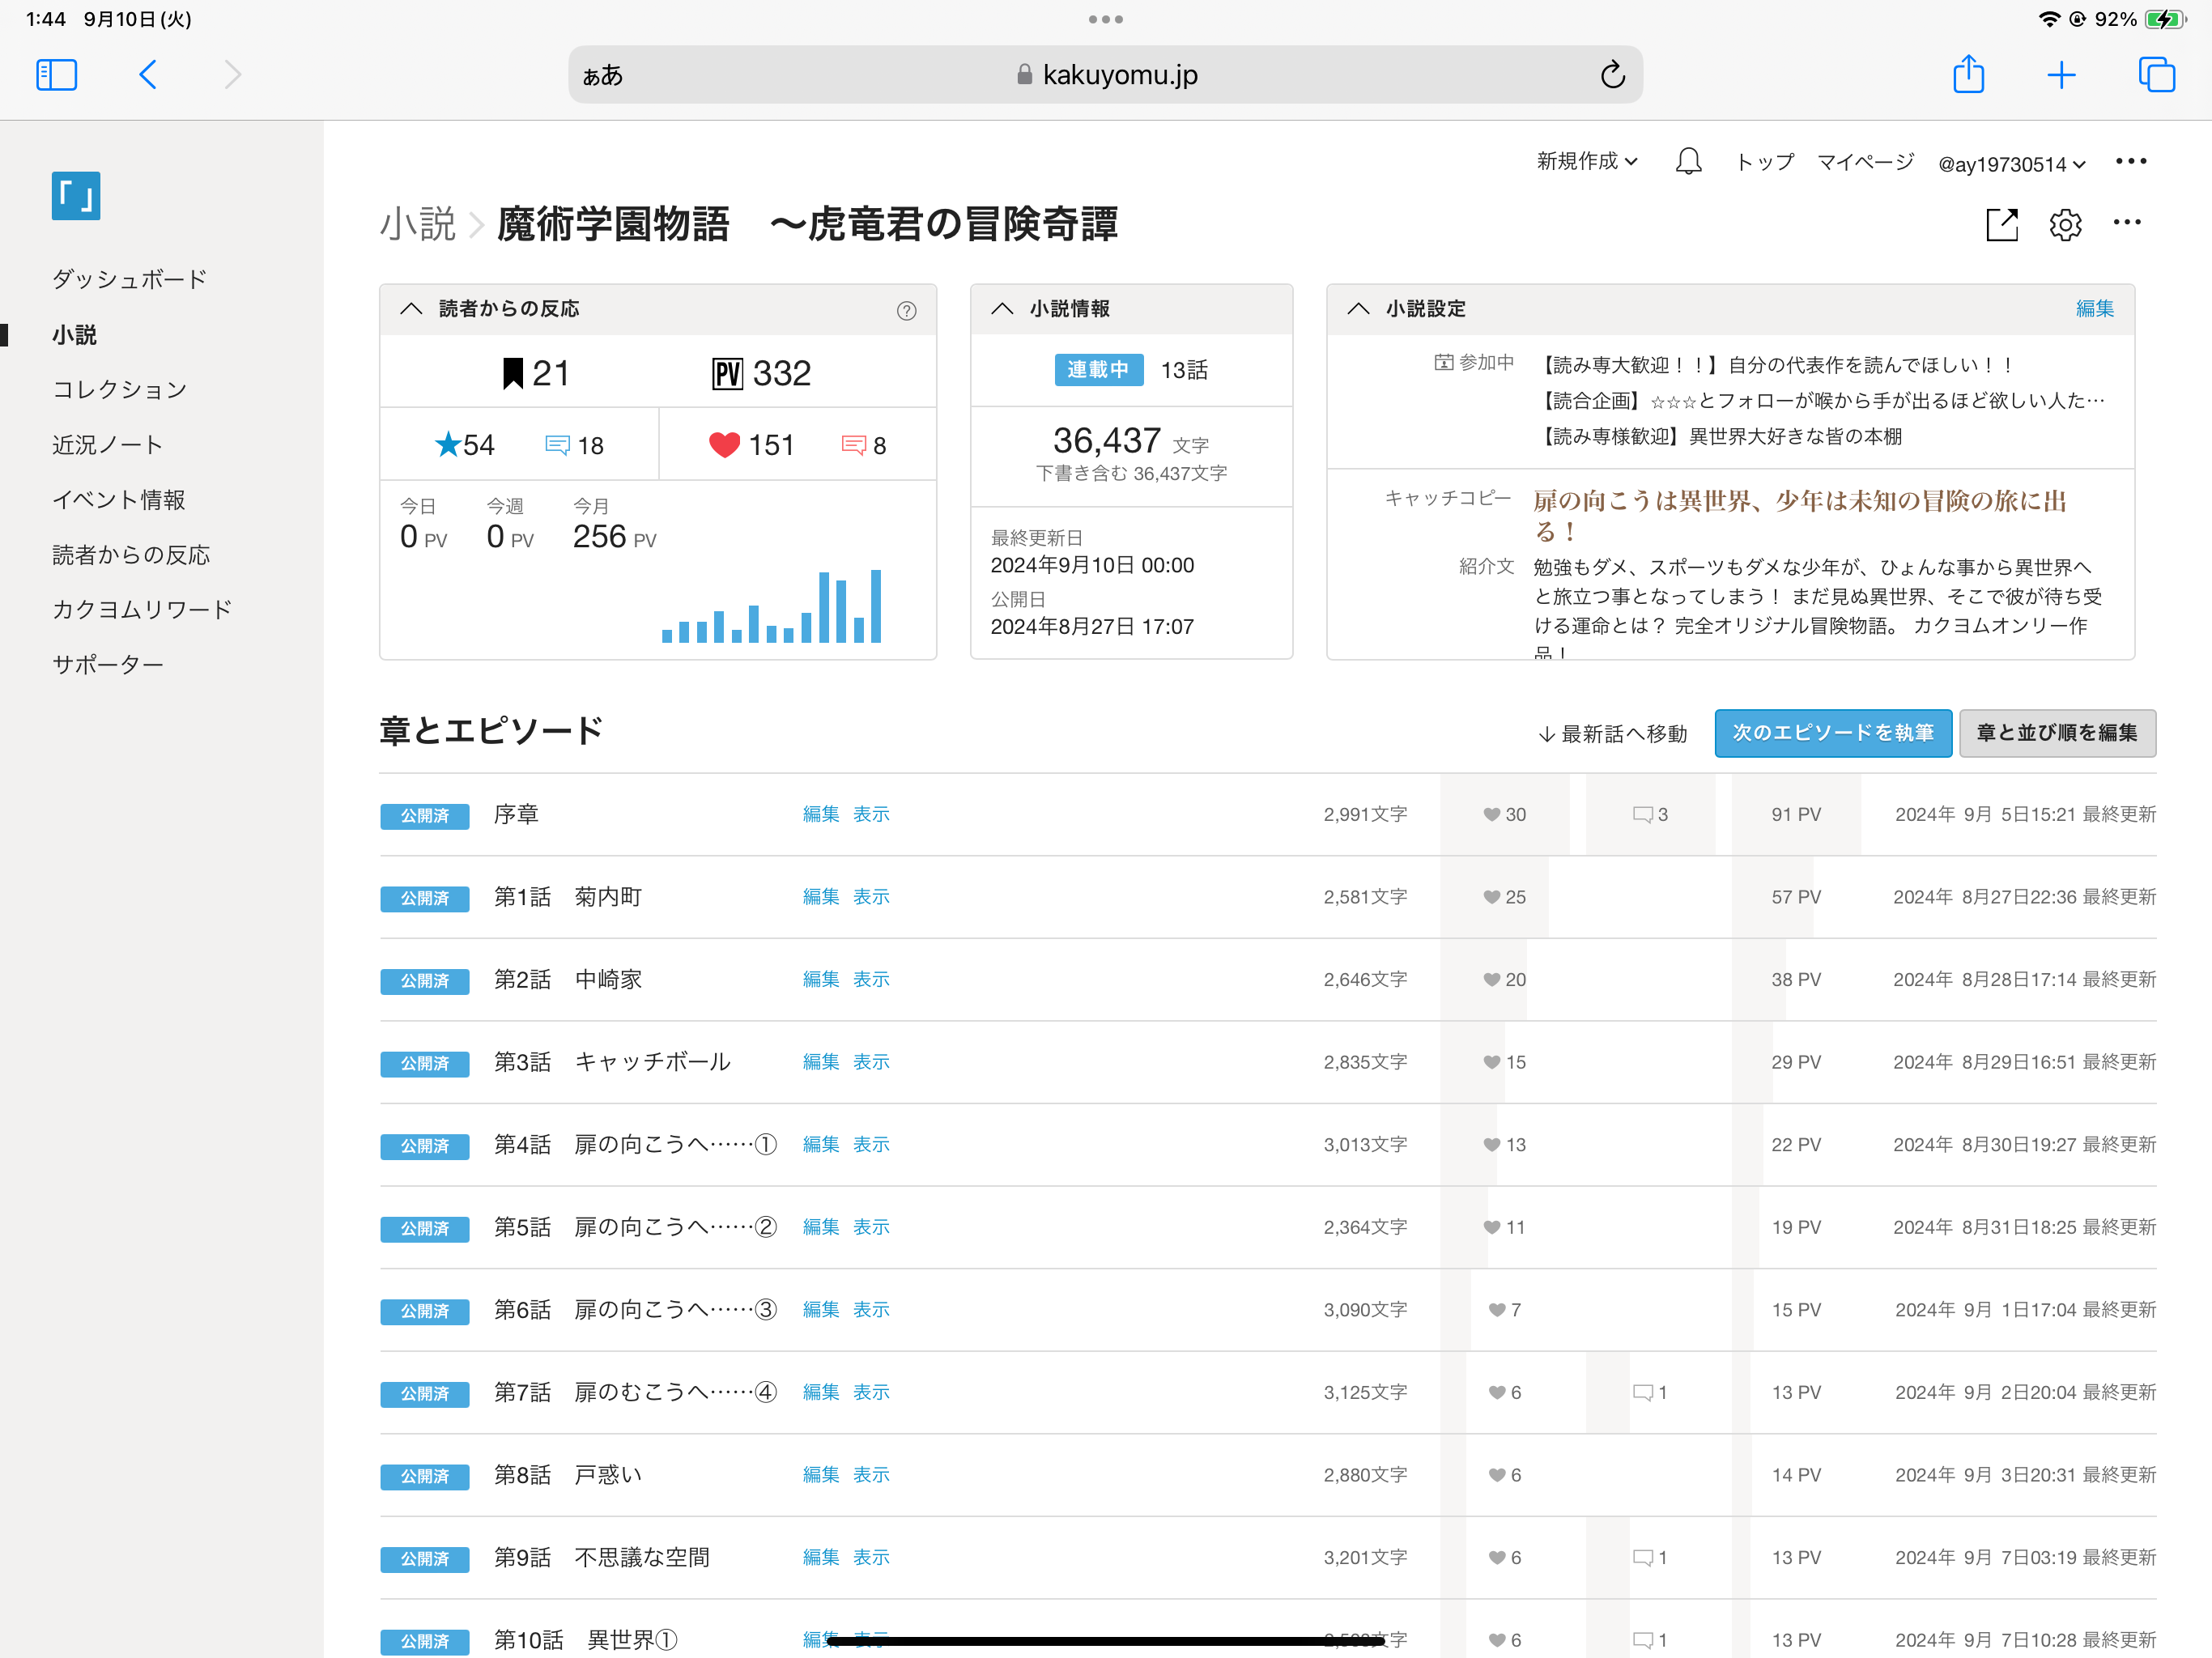This screenshot has width=2212, height=1658.
Task: Collapse the 小説情報 panel
Action: coord(1002,309)
